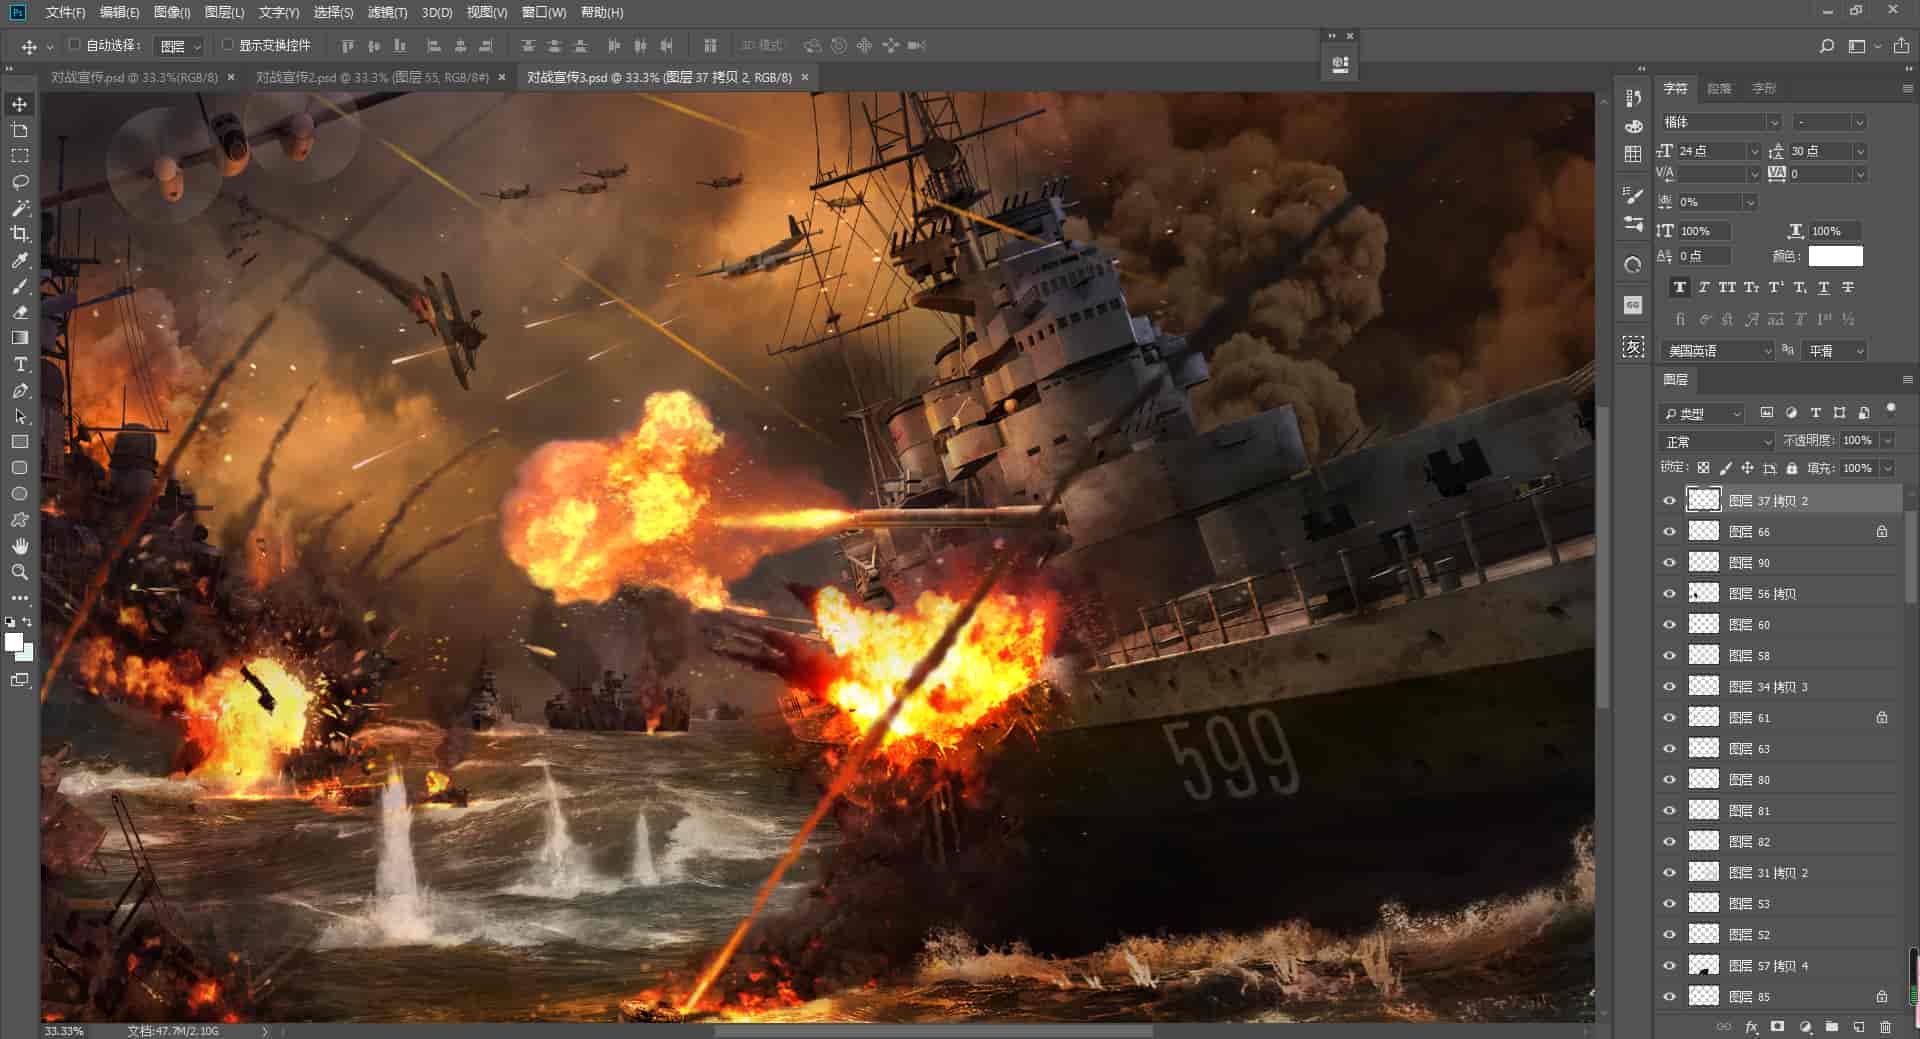Viewport: 1920px width, 1039px height.
Task: Enable the 自动选择 checkbox
Action: (x=74, y=45)
